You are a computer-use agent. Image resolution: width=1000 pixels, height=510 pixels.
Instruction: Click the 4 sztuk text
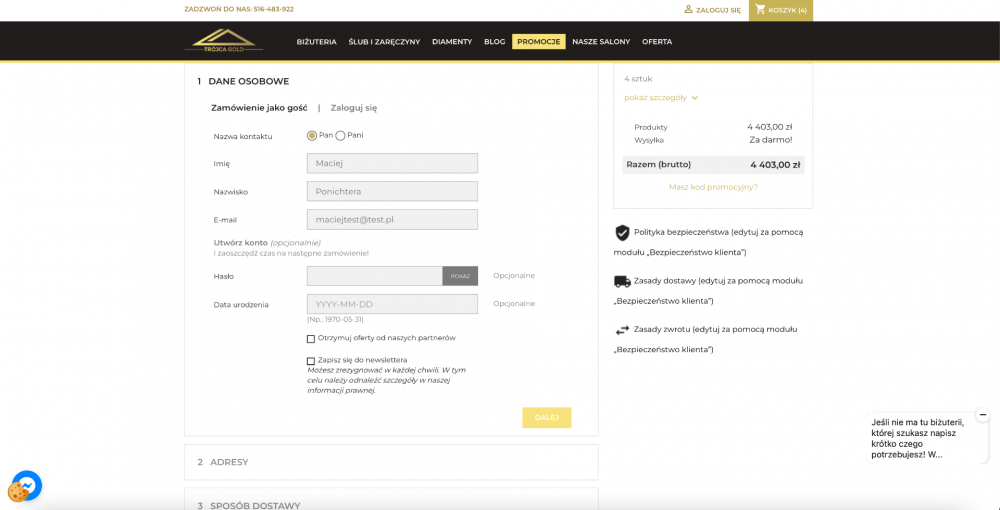638,79
